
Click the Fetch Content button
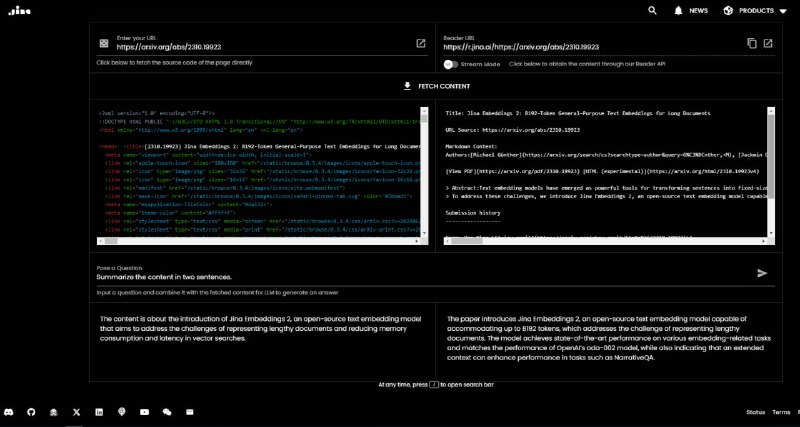(x=436, y=86)
